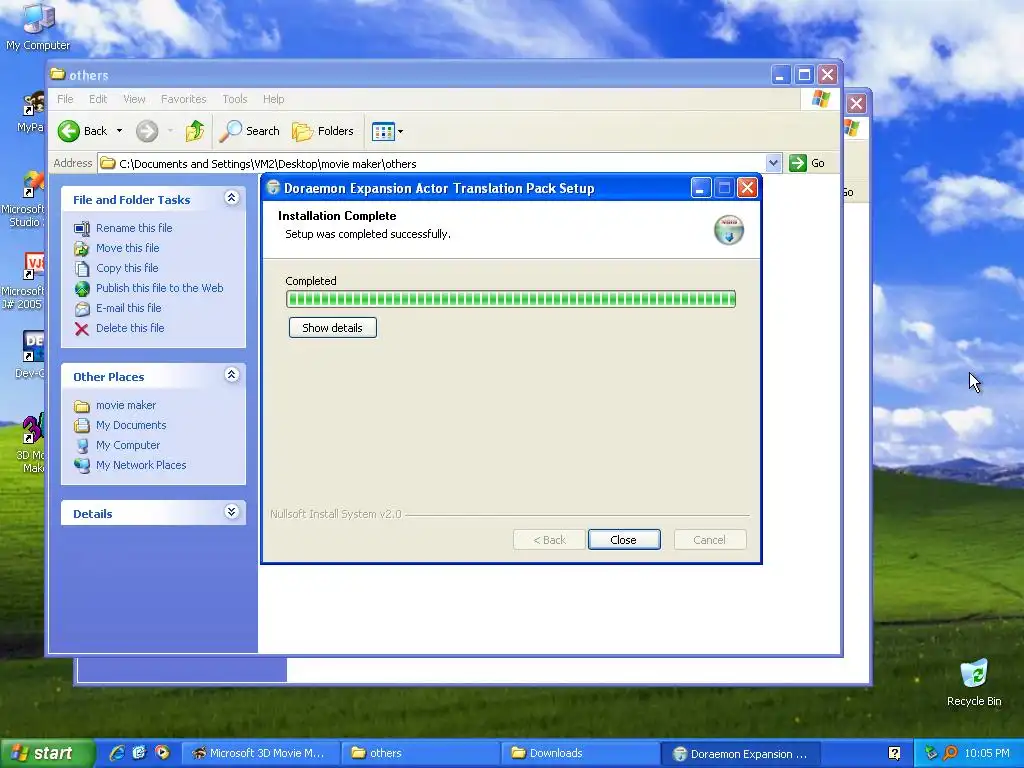
Task: Click the Setup title bar installer icon
Action: pos(273,188)
